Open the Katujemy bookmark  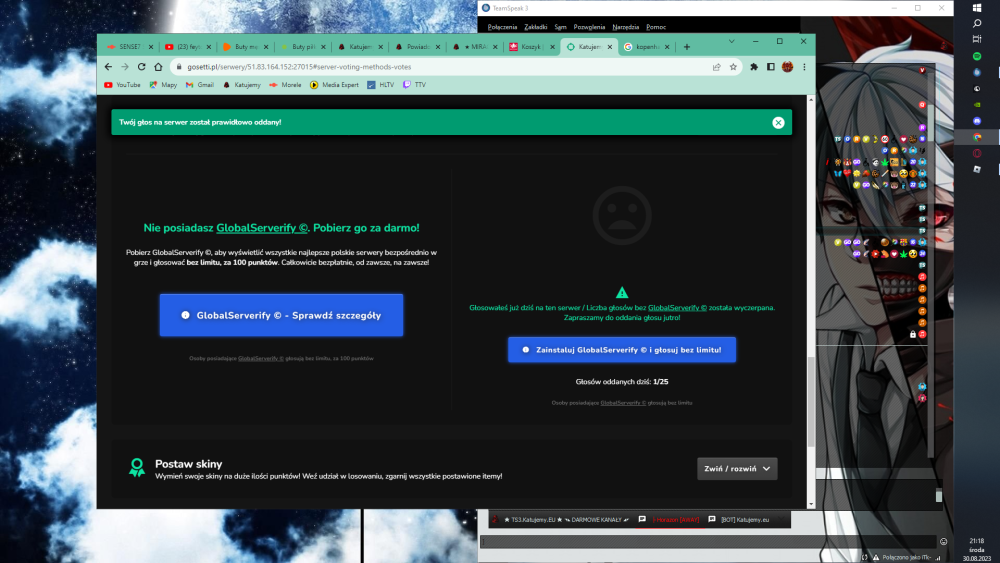[x=242, y=85]
